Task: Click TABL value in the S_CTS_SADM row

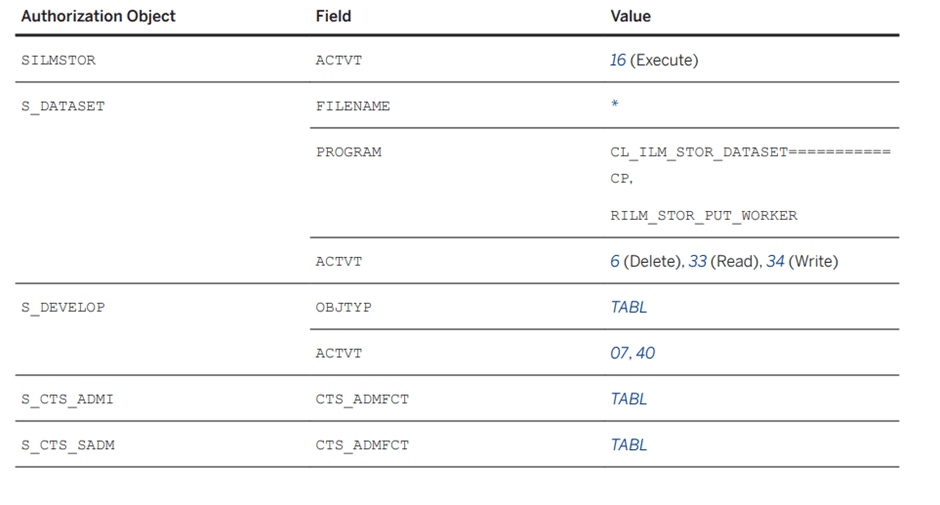Action: point(629,445)
